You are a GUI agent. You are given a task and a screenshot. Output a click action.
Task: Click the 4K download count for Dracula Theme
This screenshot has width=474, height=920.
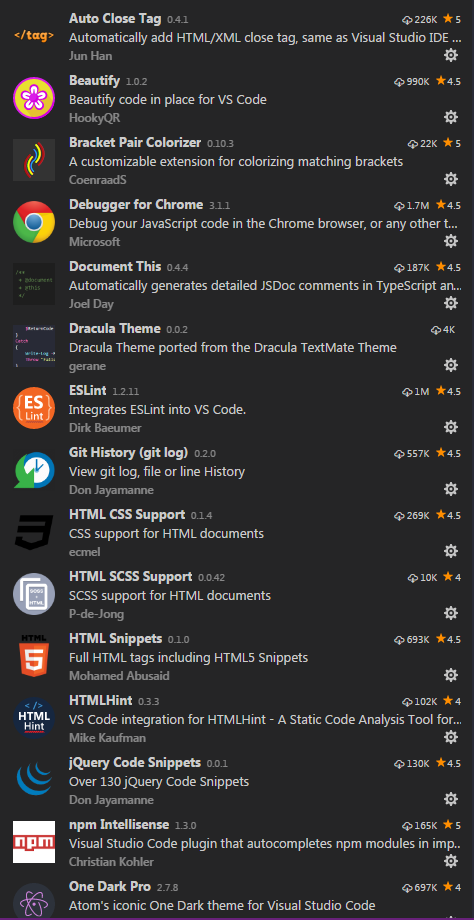point(443,330)
